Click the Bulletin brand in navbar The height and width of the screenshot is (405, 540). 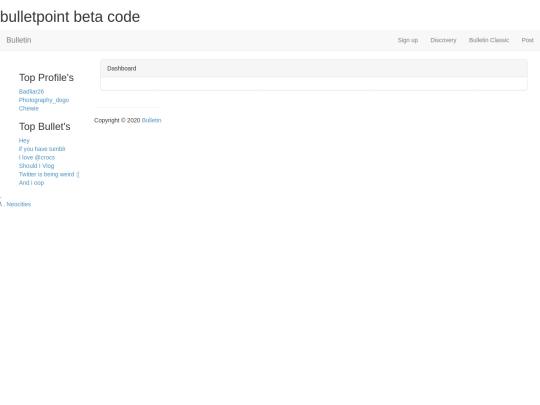tap(19, 40)
